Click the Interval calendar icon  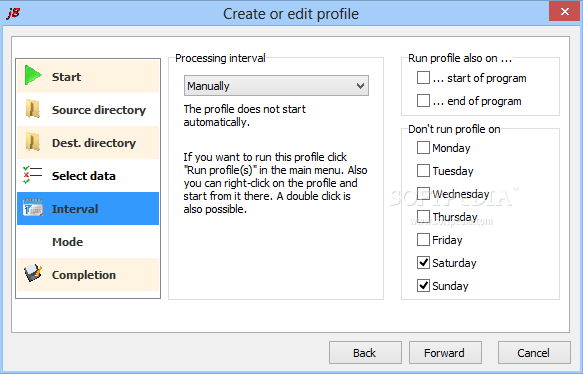[33, 208]
